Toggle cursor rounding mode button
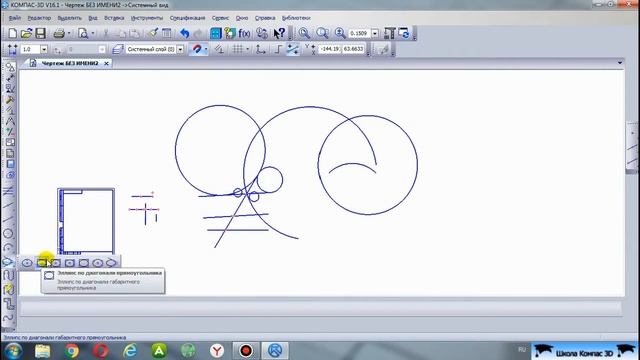 pos(293,49)
